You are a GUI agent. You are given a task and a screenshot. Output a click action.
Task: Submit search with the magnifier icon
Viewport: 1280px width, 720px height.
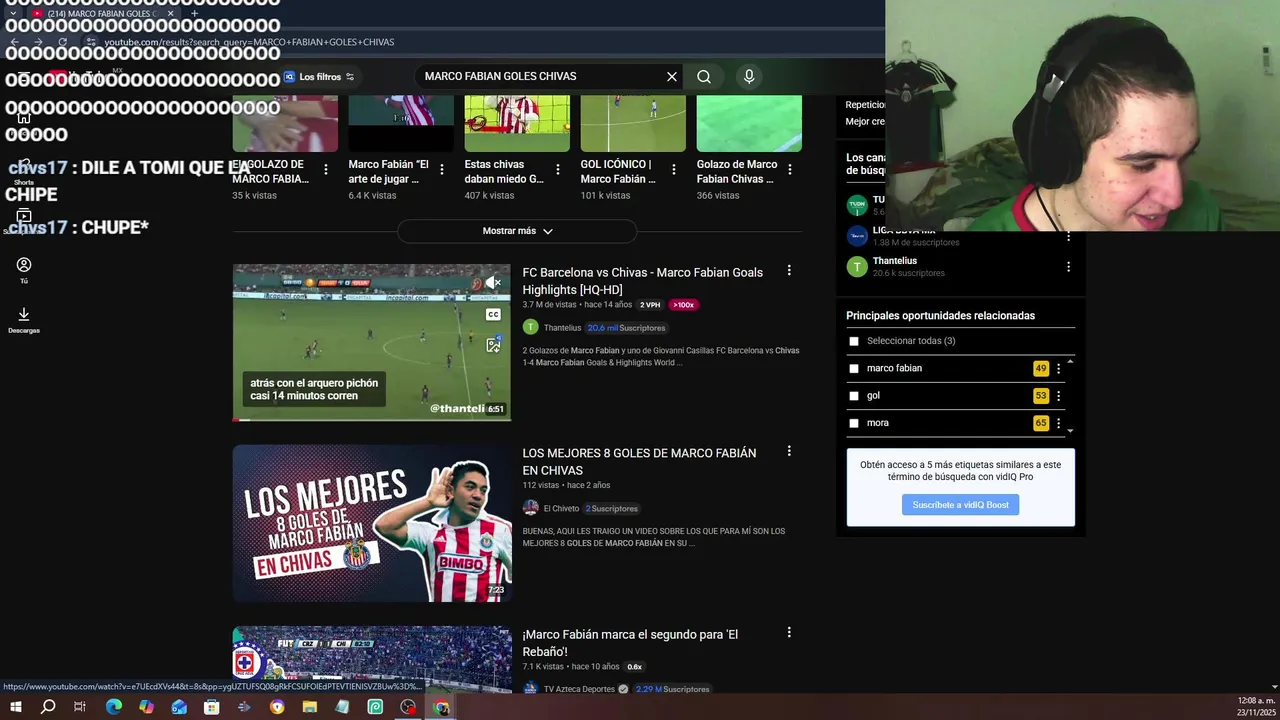704,76
